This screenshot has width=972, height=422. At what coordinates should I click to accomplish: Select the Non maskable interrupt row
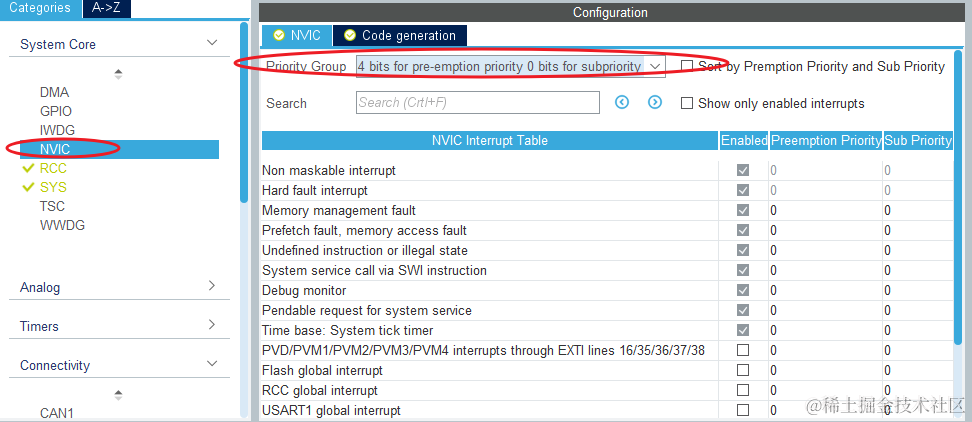pos(608,170)
